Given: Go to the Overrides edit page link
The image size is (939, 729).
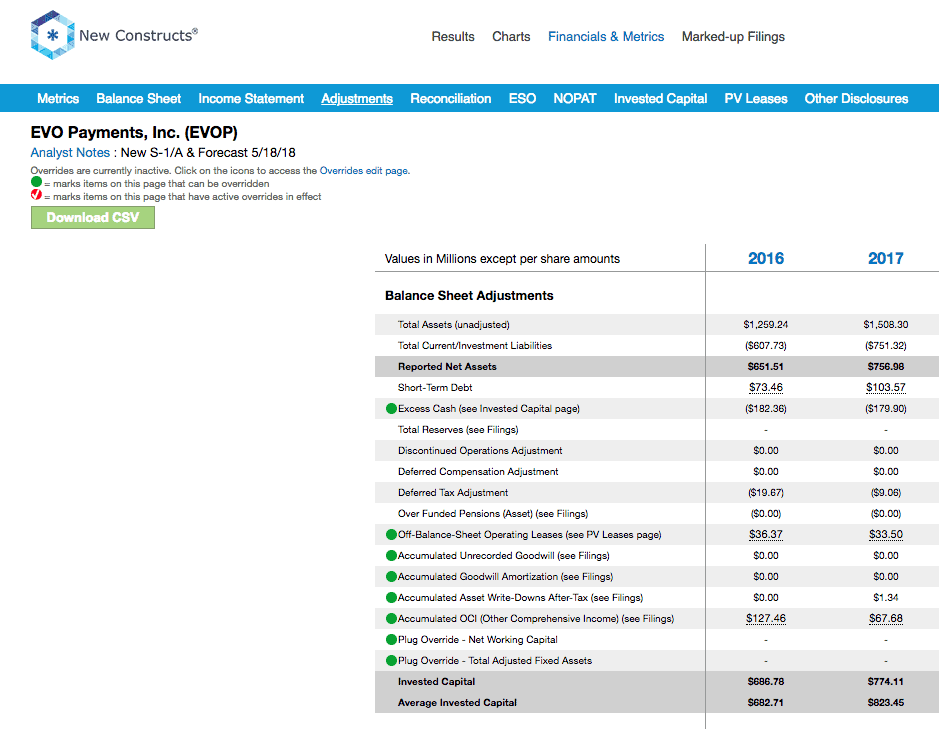Looking at the screenshot, I should [364, 171].
